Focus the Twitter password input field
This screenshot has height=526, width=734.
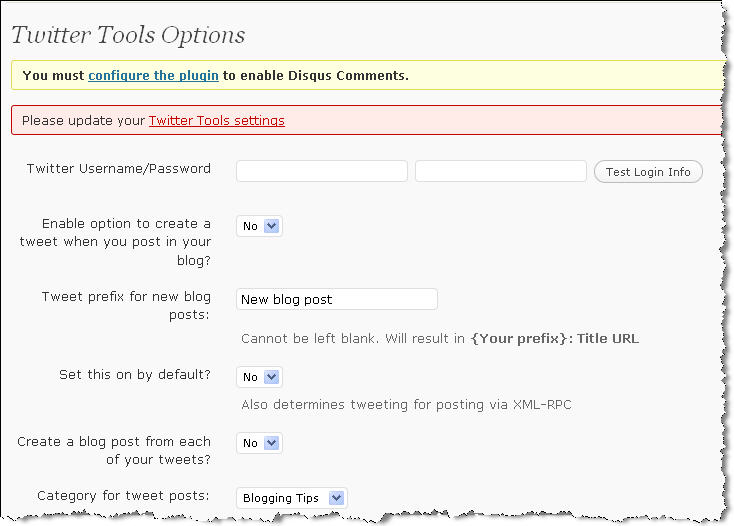point(500,171)
